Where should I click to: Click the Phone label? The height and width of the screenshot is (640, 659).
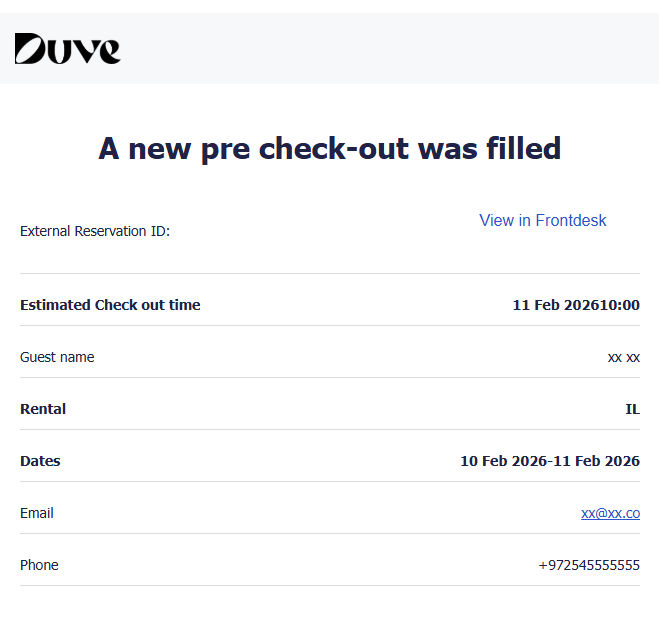(39, 565)
